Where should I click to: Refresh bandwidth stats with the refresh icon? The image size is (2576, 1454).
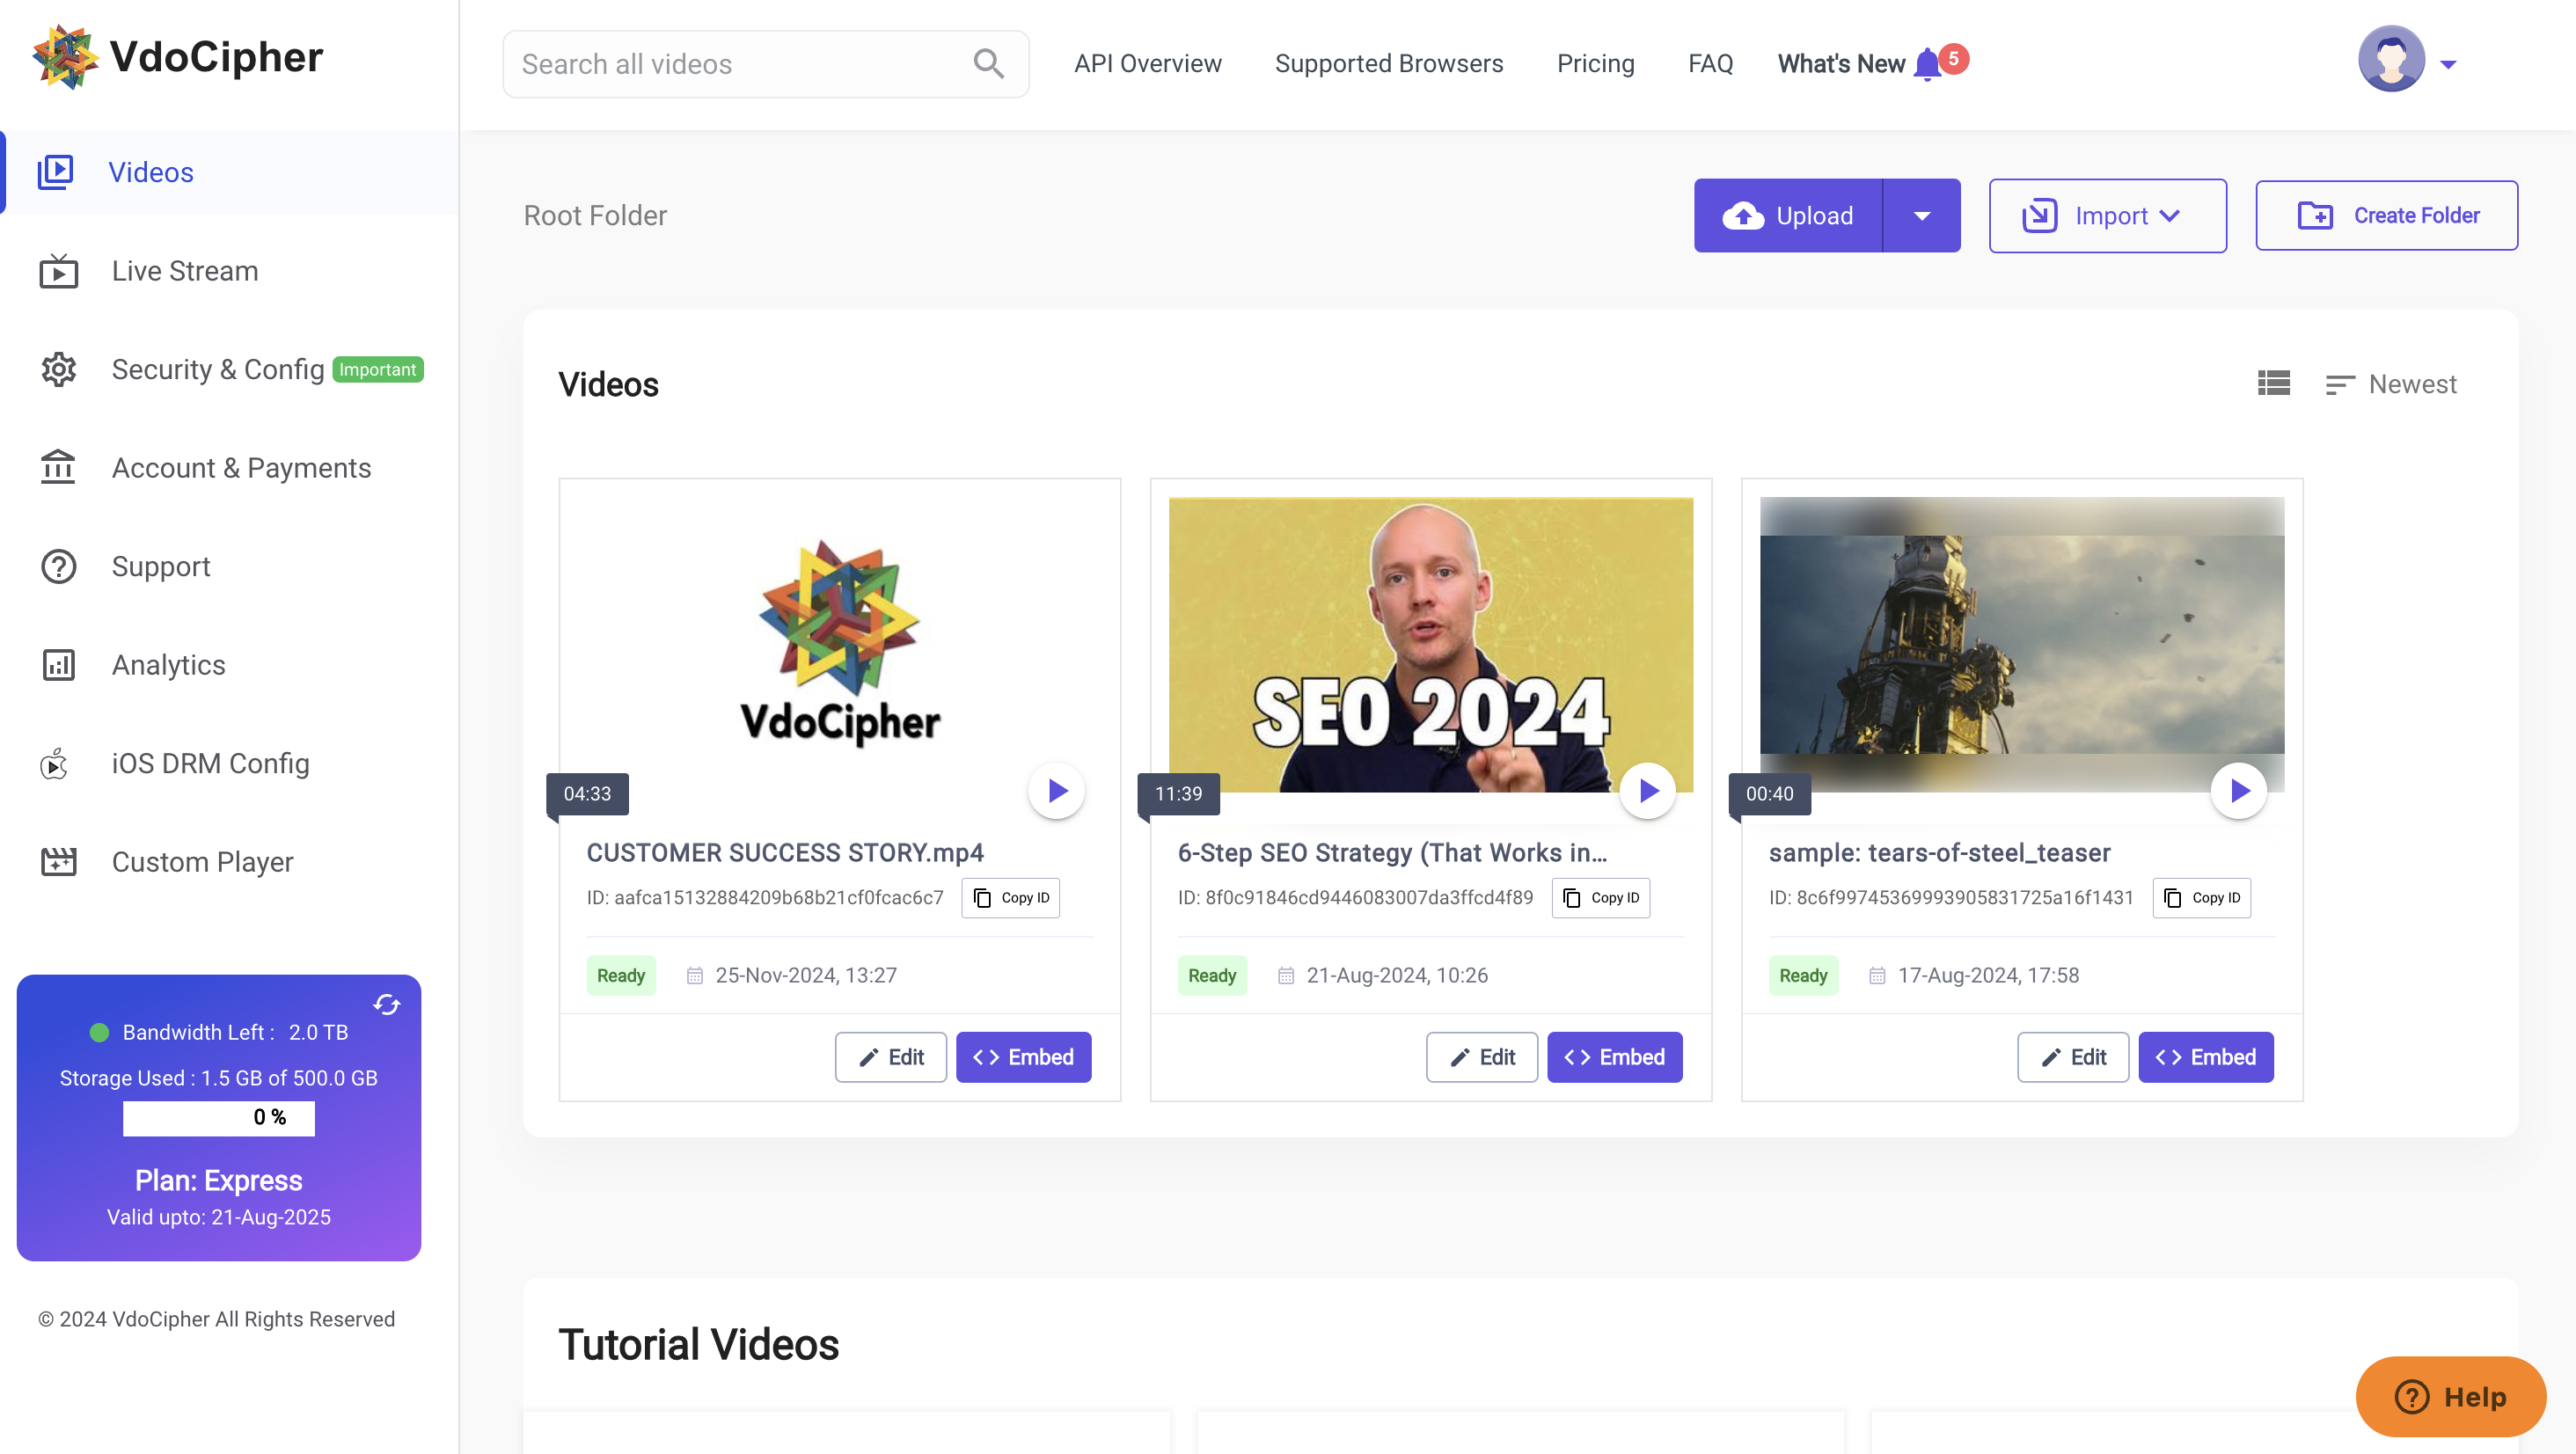point(386,1005)
